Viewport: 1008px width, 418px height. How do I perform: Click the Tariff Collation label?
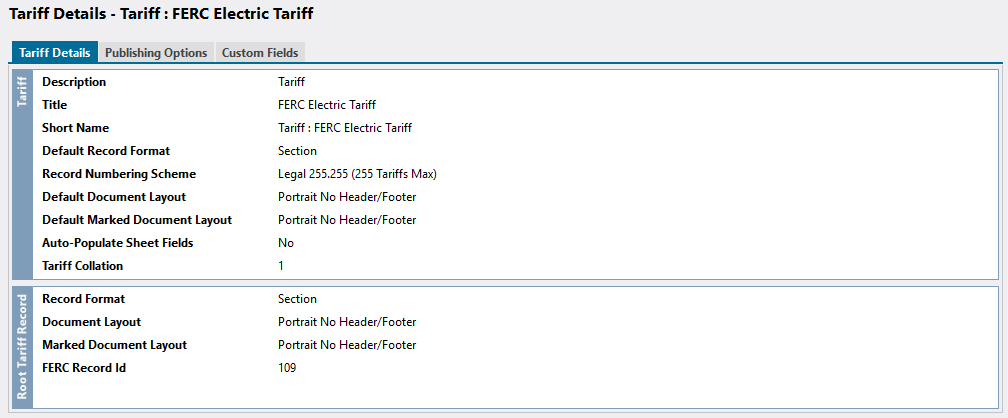tap(82, 266)
